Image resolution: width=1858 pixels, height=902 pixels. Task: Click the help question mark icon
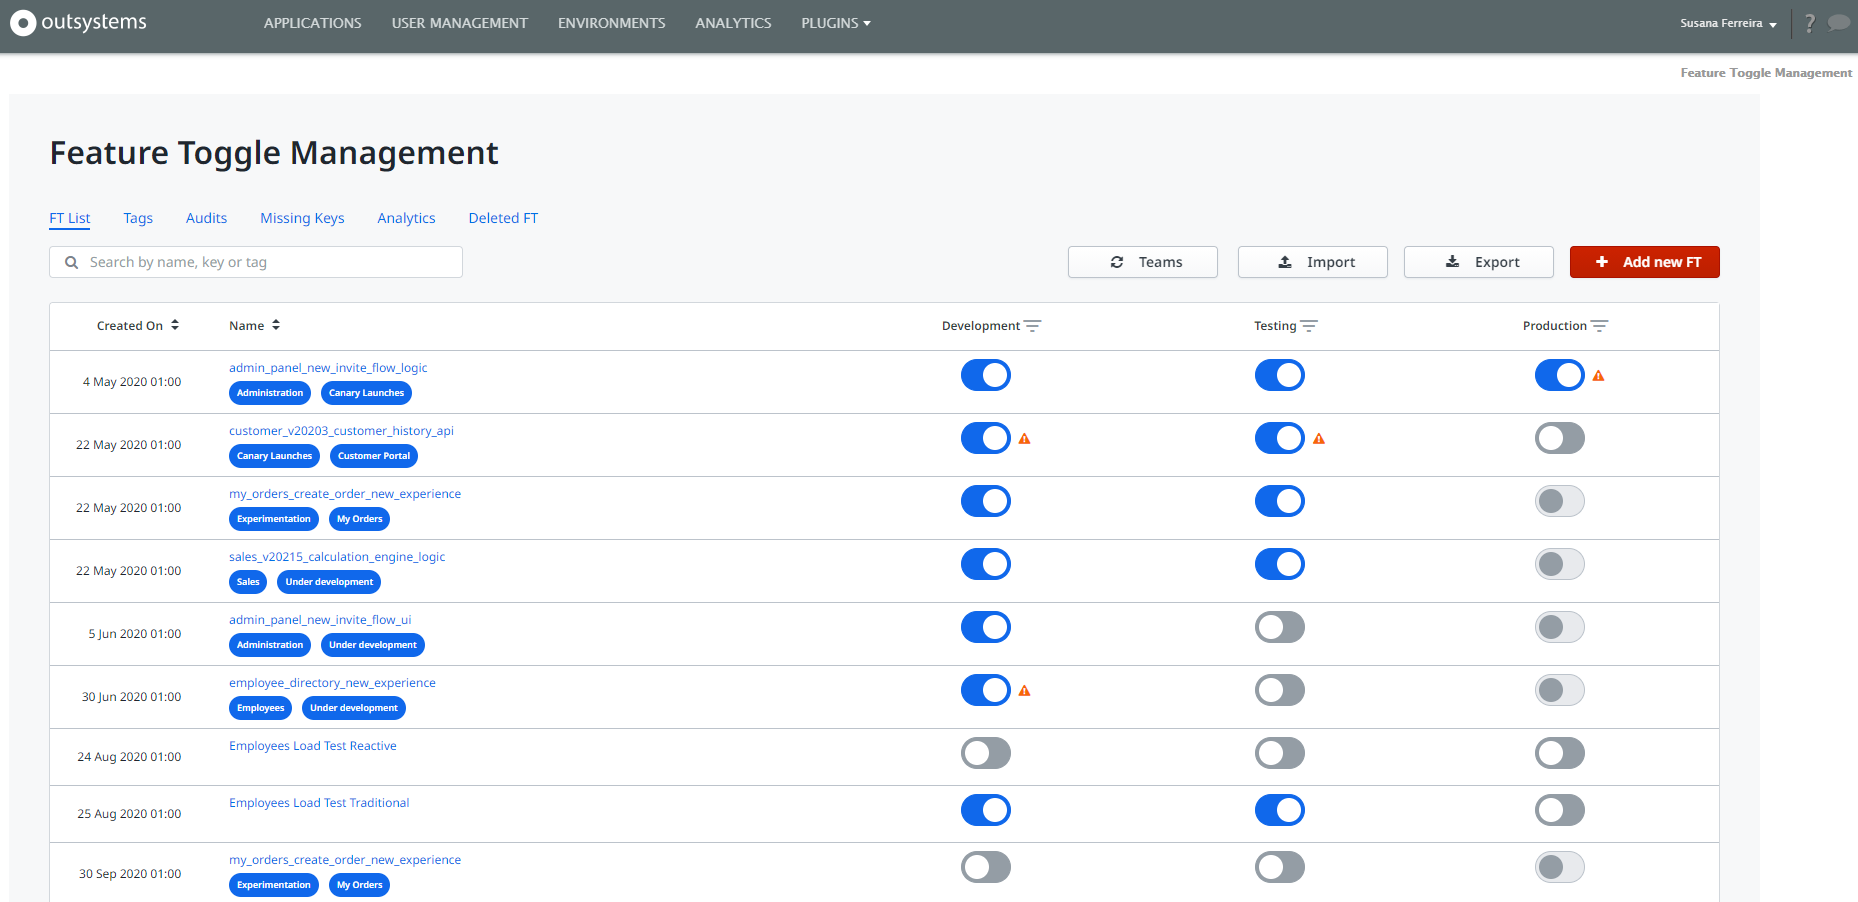tap(1809, 22)
